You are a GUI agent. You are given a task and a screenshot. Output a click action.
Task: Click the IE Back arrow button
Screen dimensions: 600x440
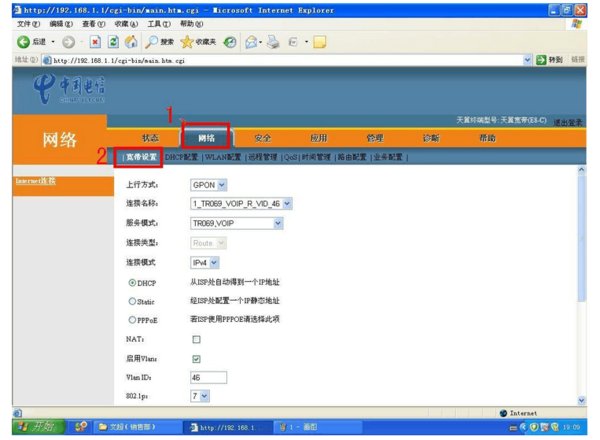[x=23, y=42]
